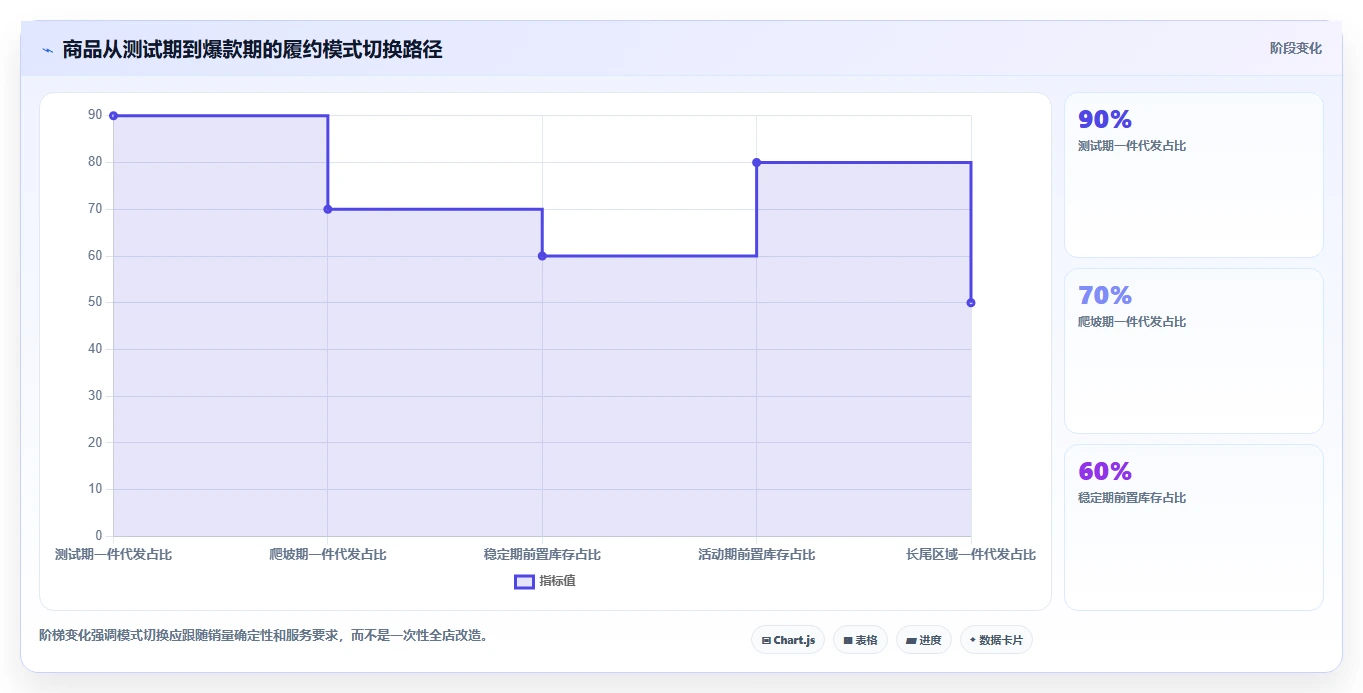This screenshot has height=693, width=1363.
Task: Click the chart title 商品从测试期到爆款期的履约模式切换路径
Action: coord(252,49)
